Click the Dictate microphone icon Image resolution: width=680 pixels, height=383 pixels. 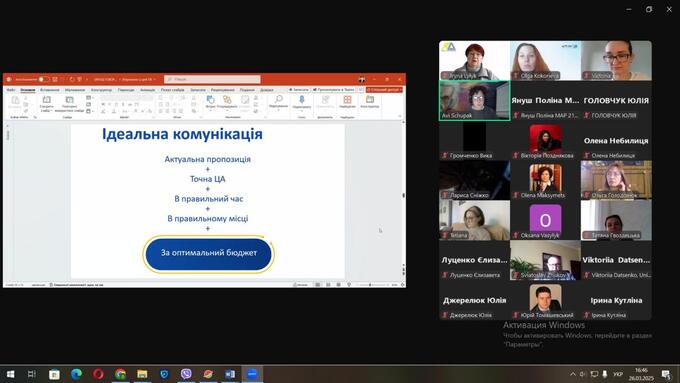point(301,100)
